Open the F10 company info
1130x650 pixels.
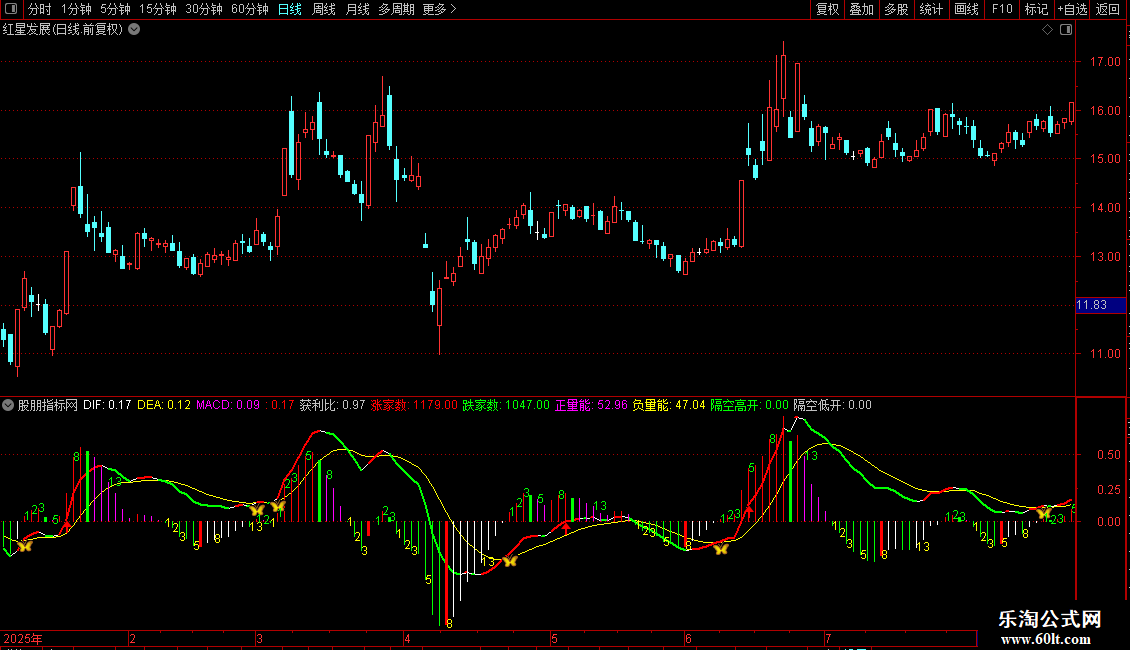[x=1002, y=9]
